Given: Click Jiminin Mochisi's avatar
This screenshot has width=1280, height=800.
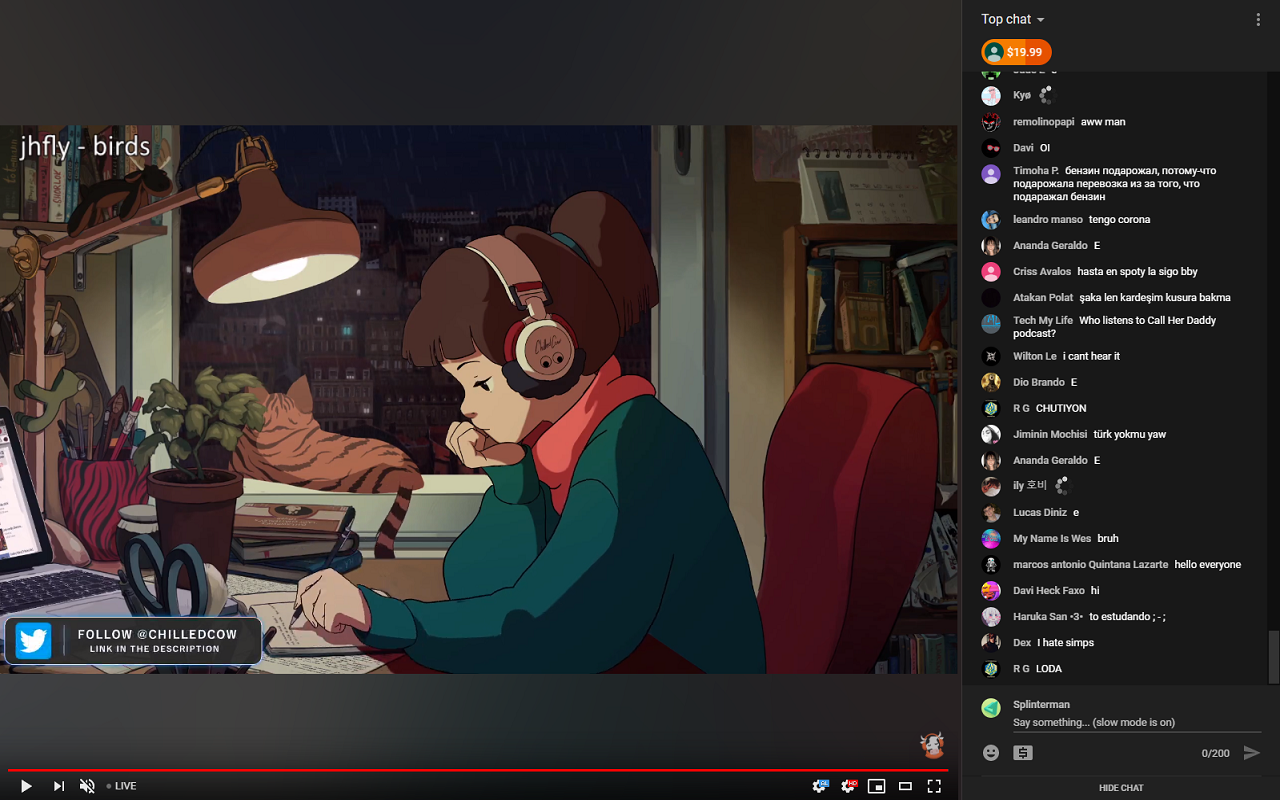Looking at the screenshot, I should [991, 434].
